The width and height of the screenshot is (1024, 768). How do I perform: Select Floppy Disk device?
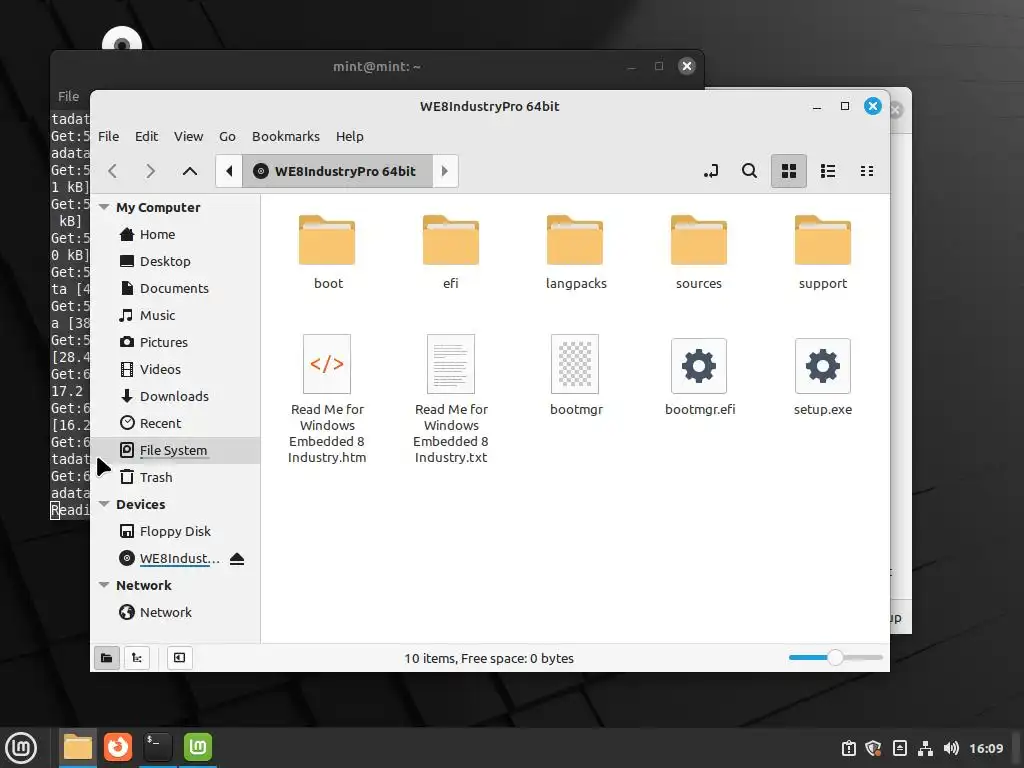point(175,532)
